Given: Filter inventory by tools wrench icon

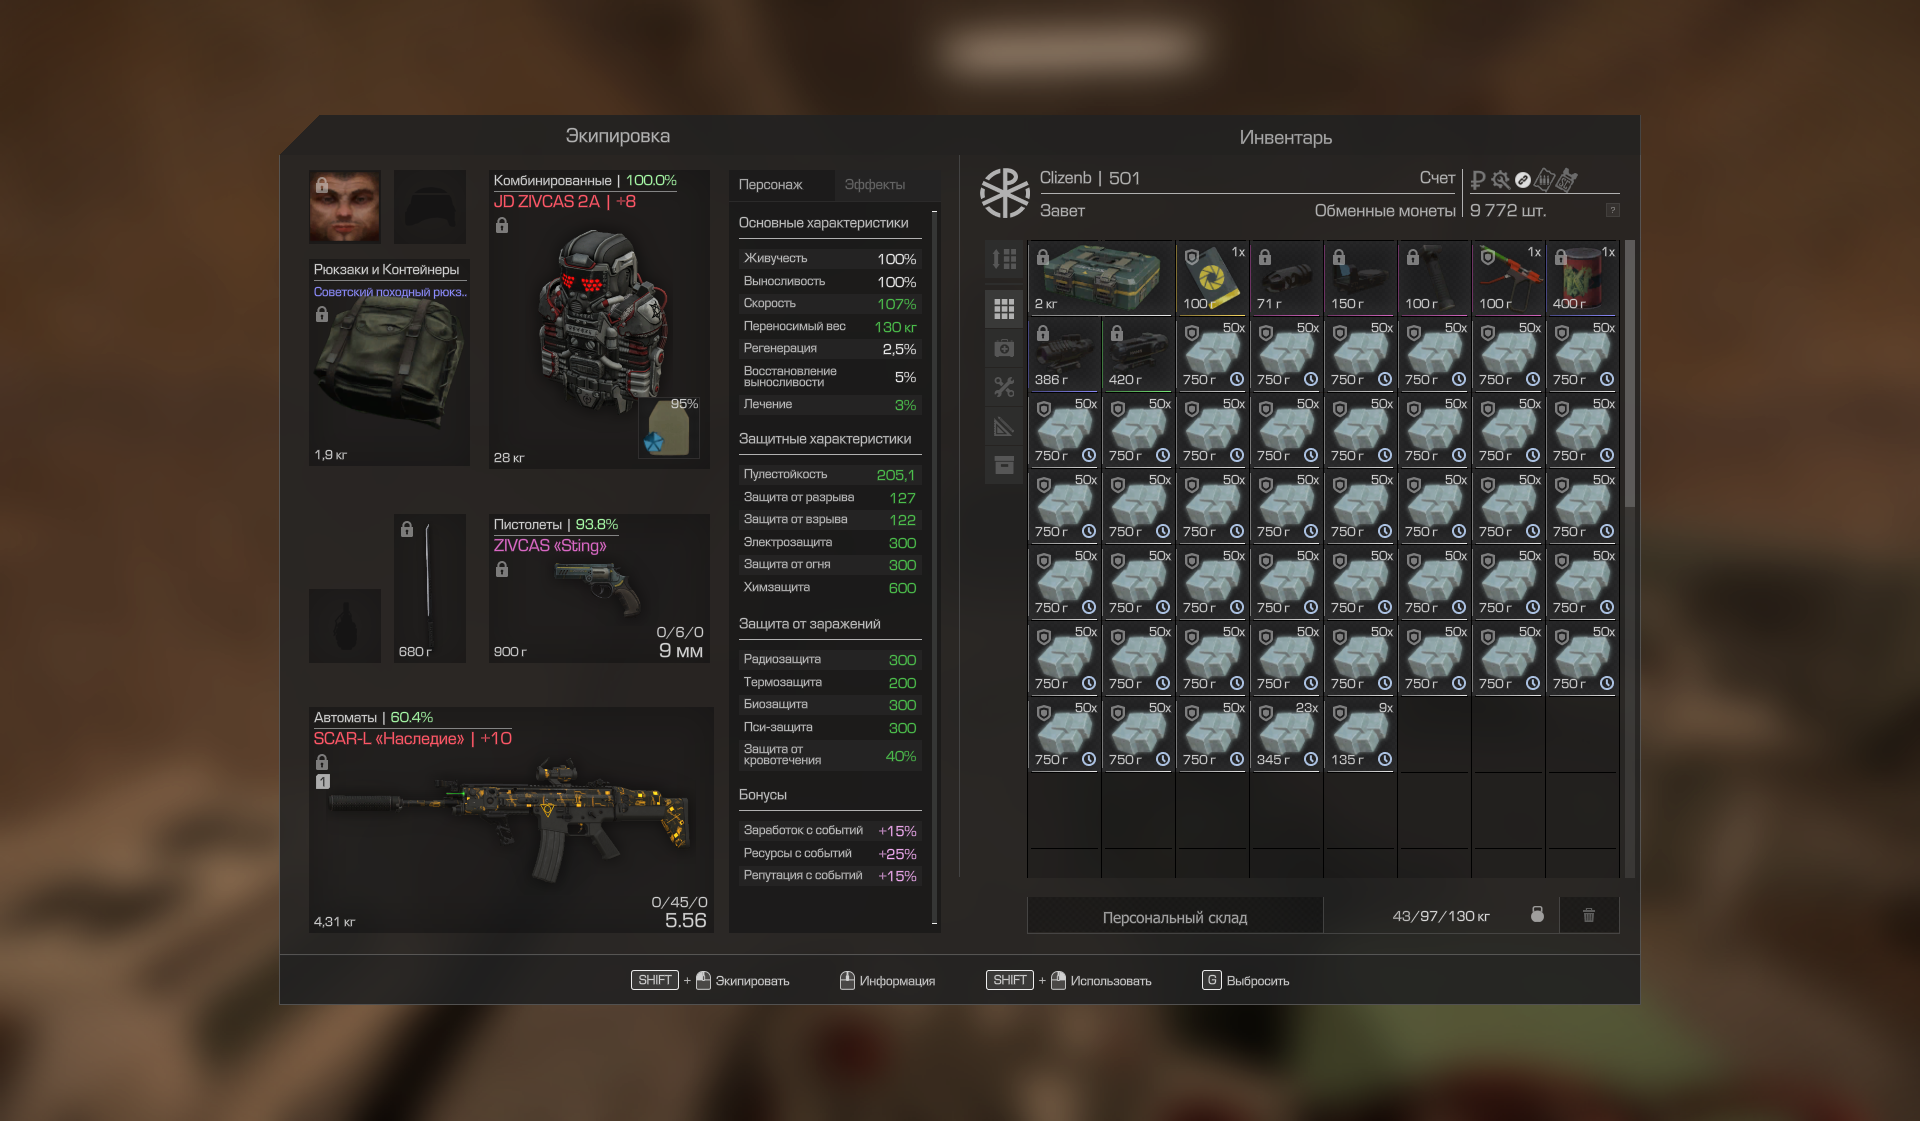Looking at the screenshot, I should click(x=1004, y=387).
